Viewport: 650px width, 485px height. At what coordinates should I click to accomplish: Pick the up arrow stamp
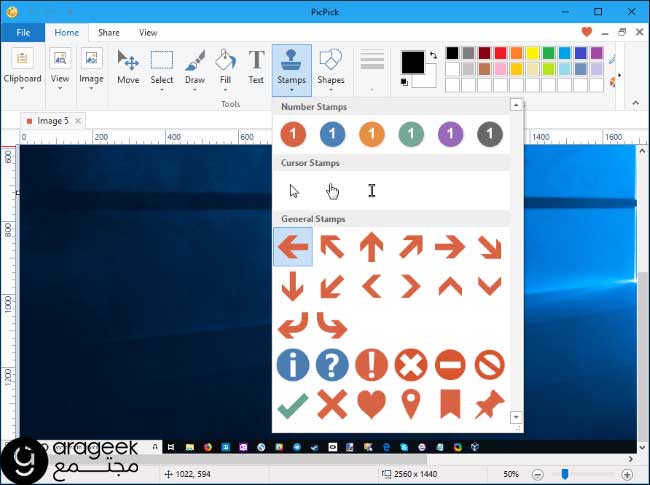pos(371,247)
